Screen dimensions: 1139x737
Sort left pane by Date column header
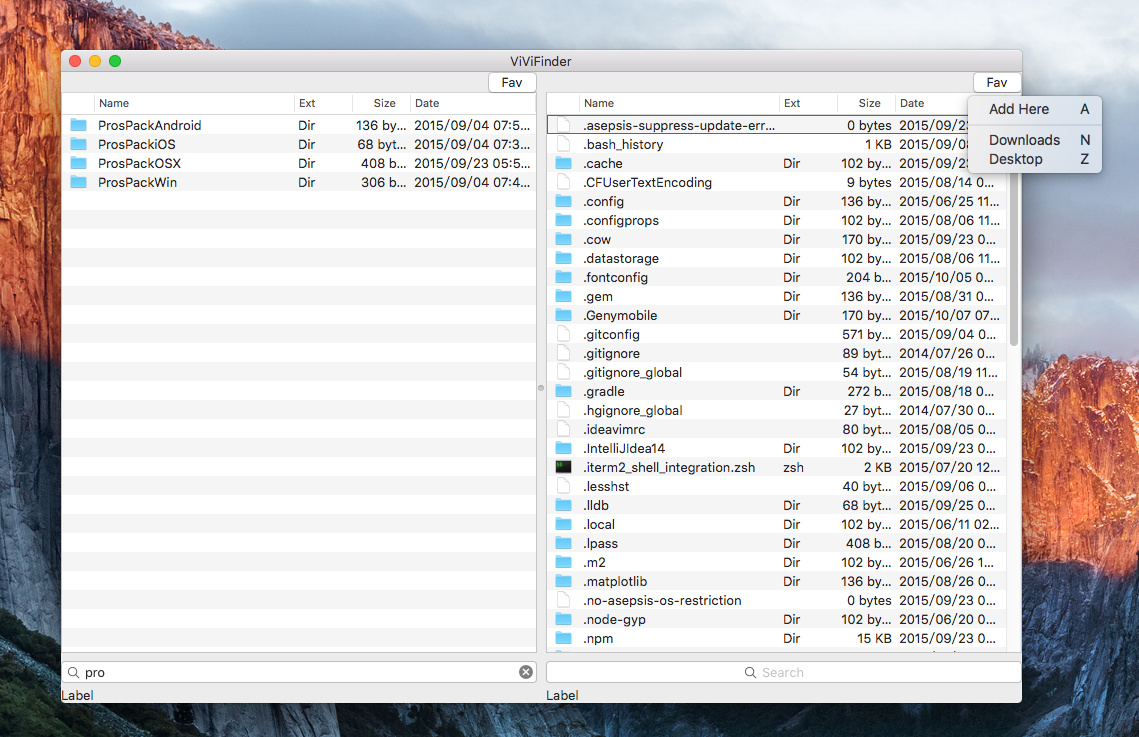(473, 103)
